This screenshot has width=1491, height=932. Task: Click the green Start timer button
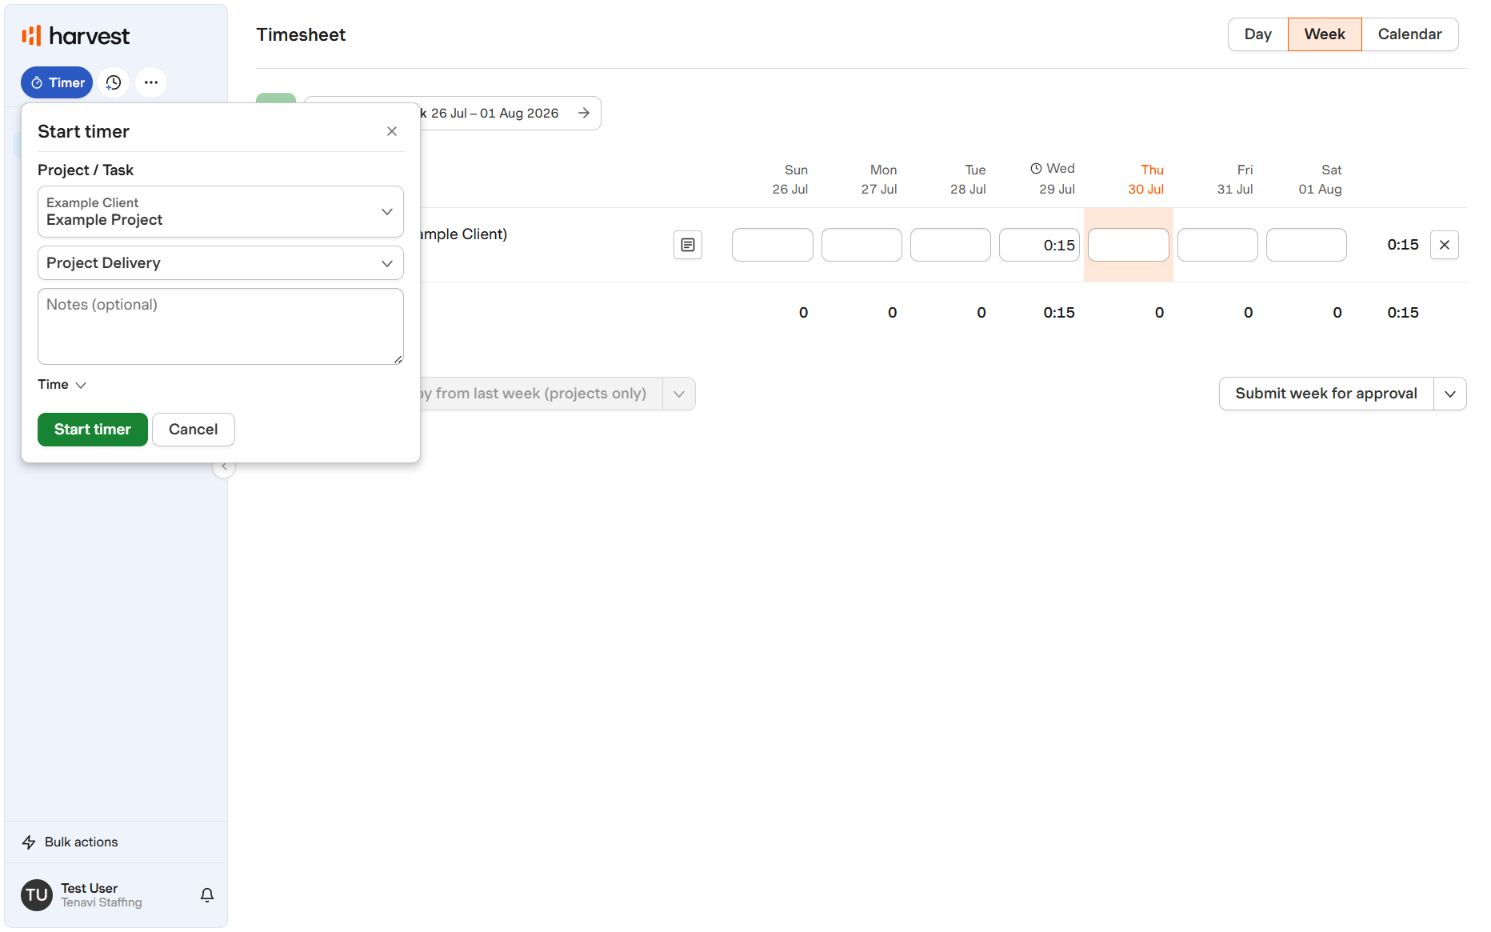[93, 430]
